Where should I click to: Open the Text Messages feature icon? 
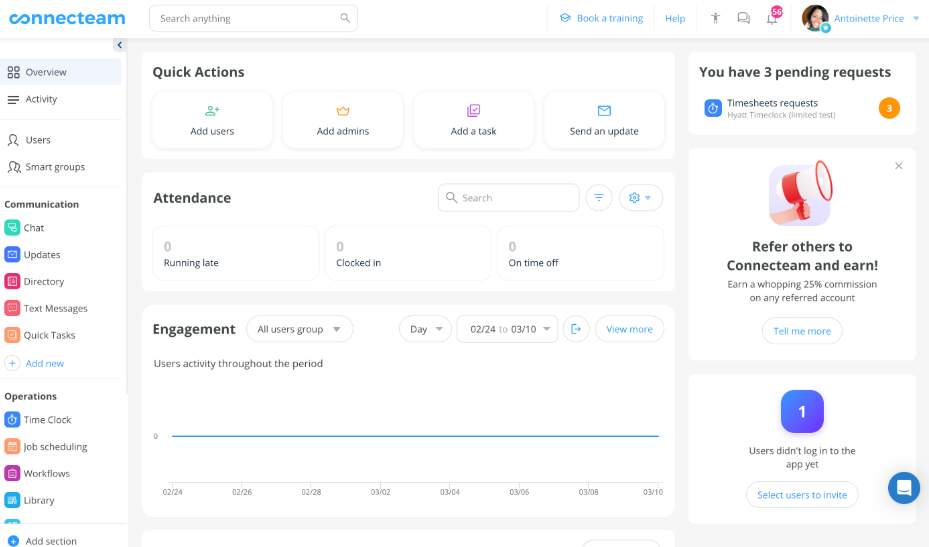coord(12,308)
